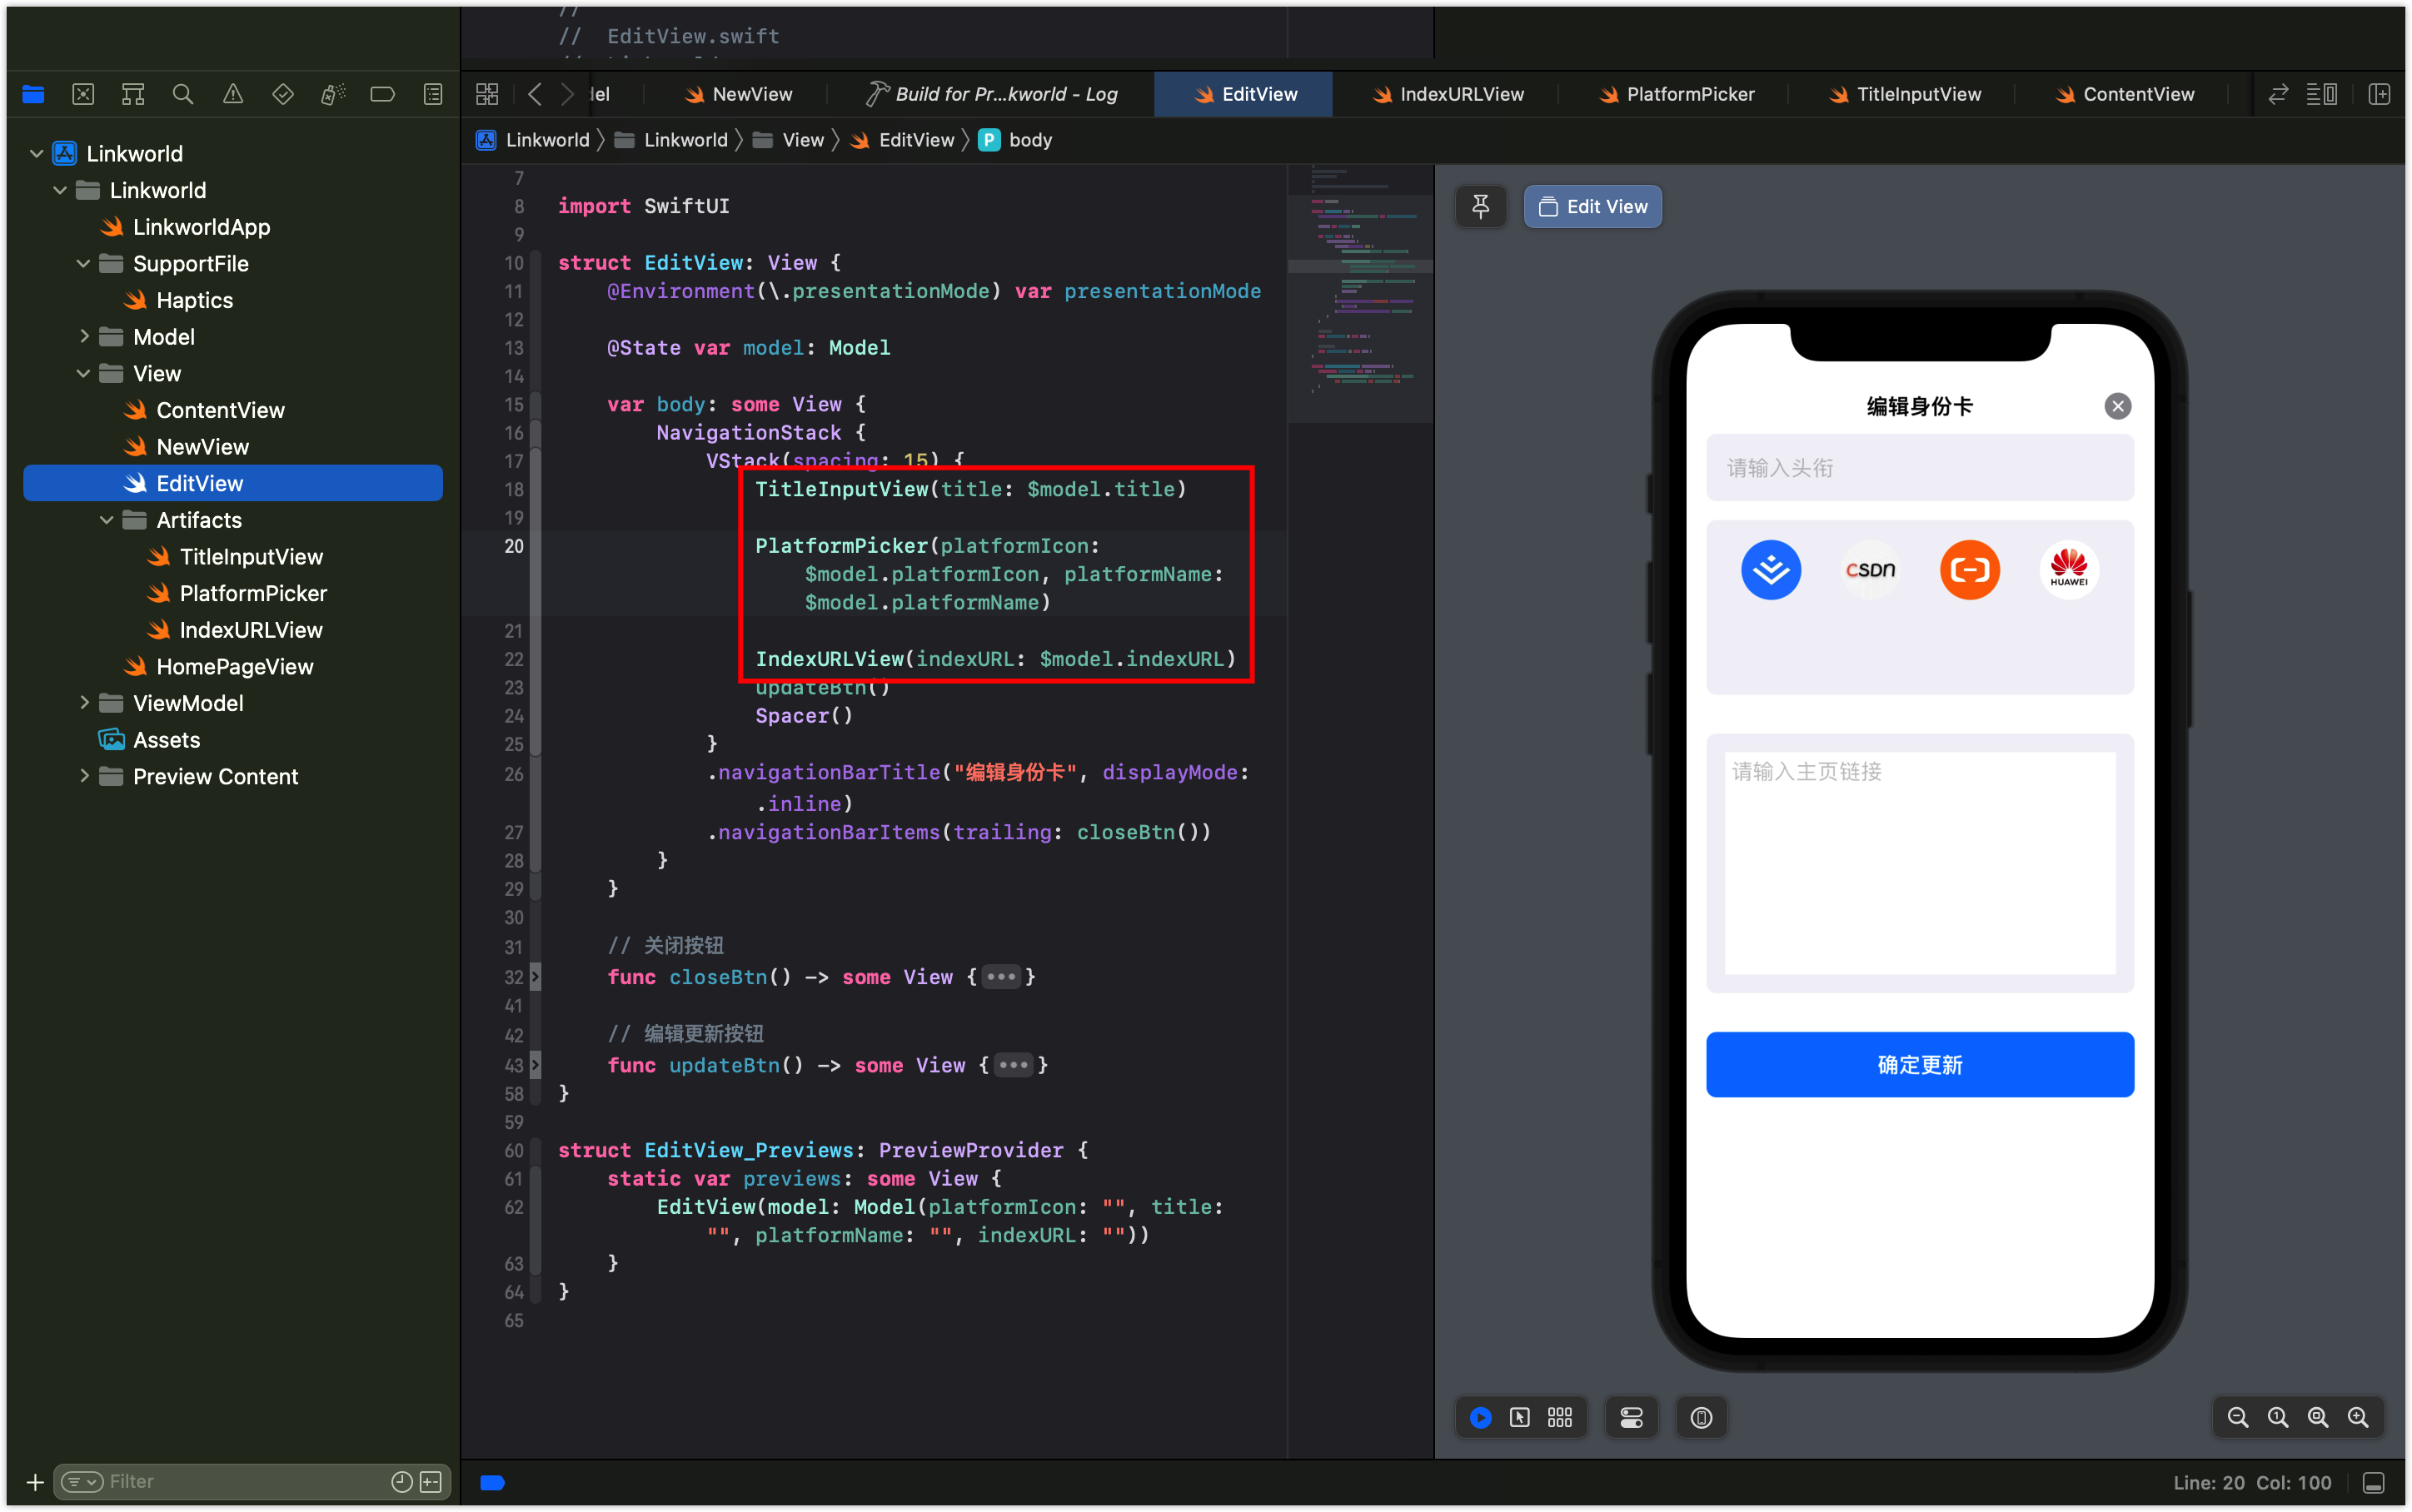Click the 请输入主页链接 URL text area
Image resolution: width=2412 pixels, height=1512 pixels.
click(x=1919, y=862)
